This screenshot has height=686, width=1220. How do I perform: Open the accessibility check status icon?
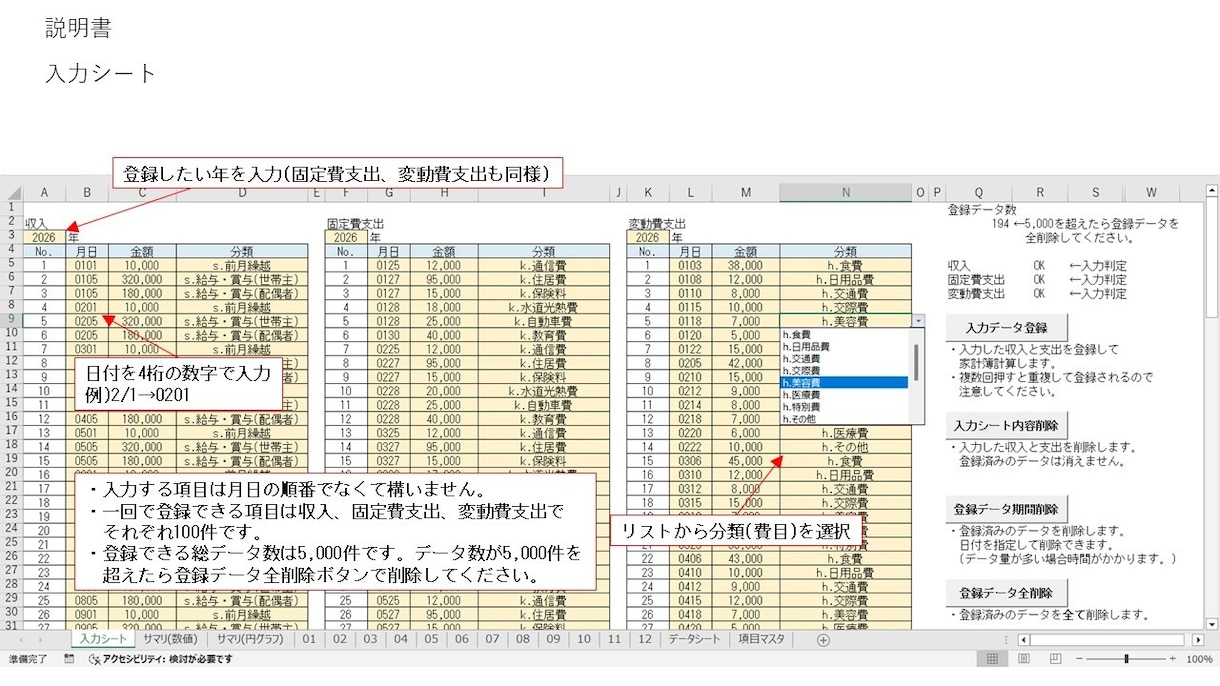coord(95,659)
